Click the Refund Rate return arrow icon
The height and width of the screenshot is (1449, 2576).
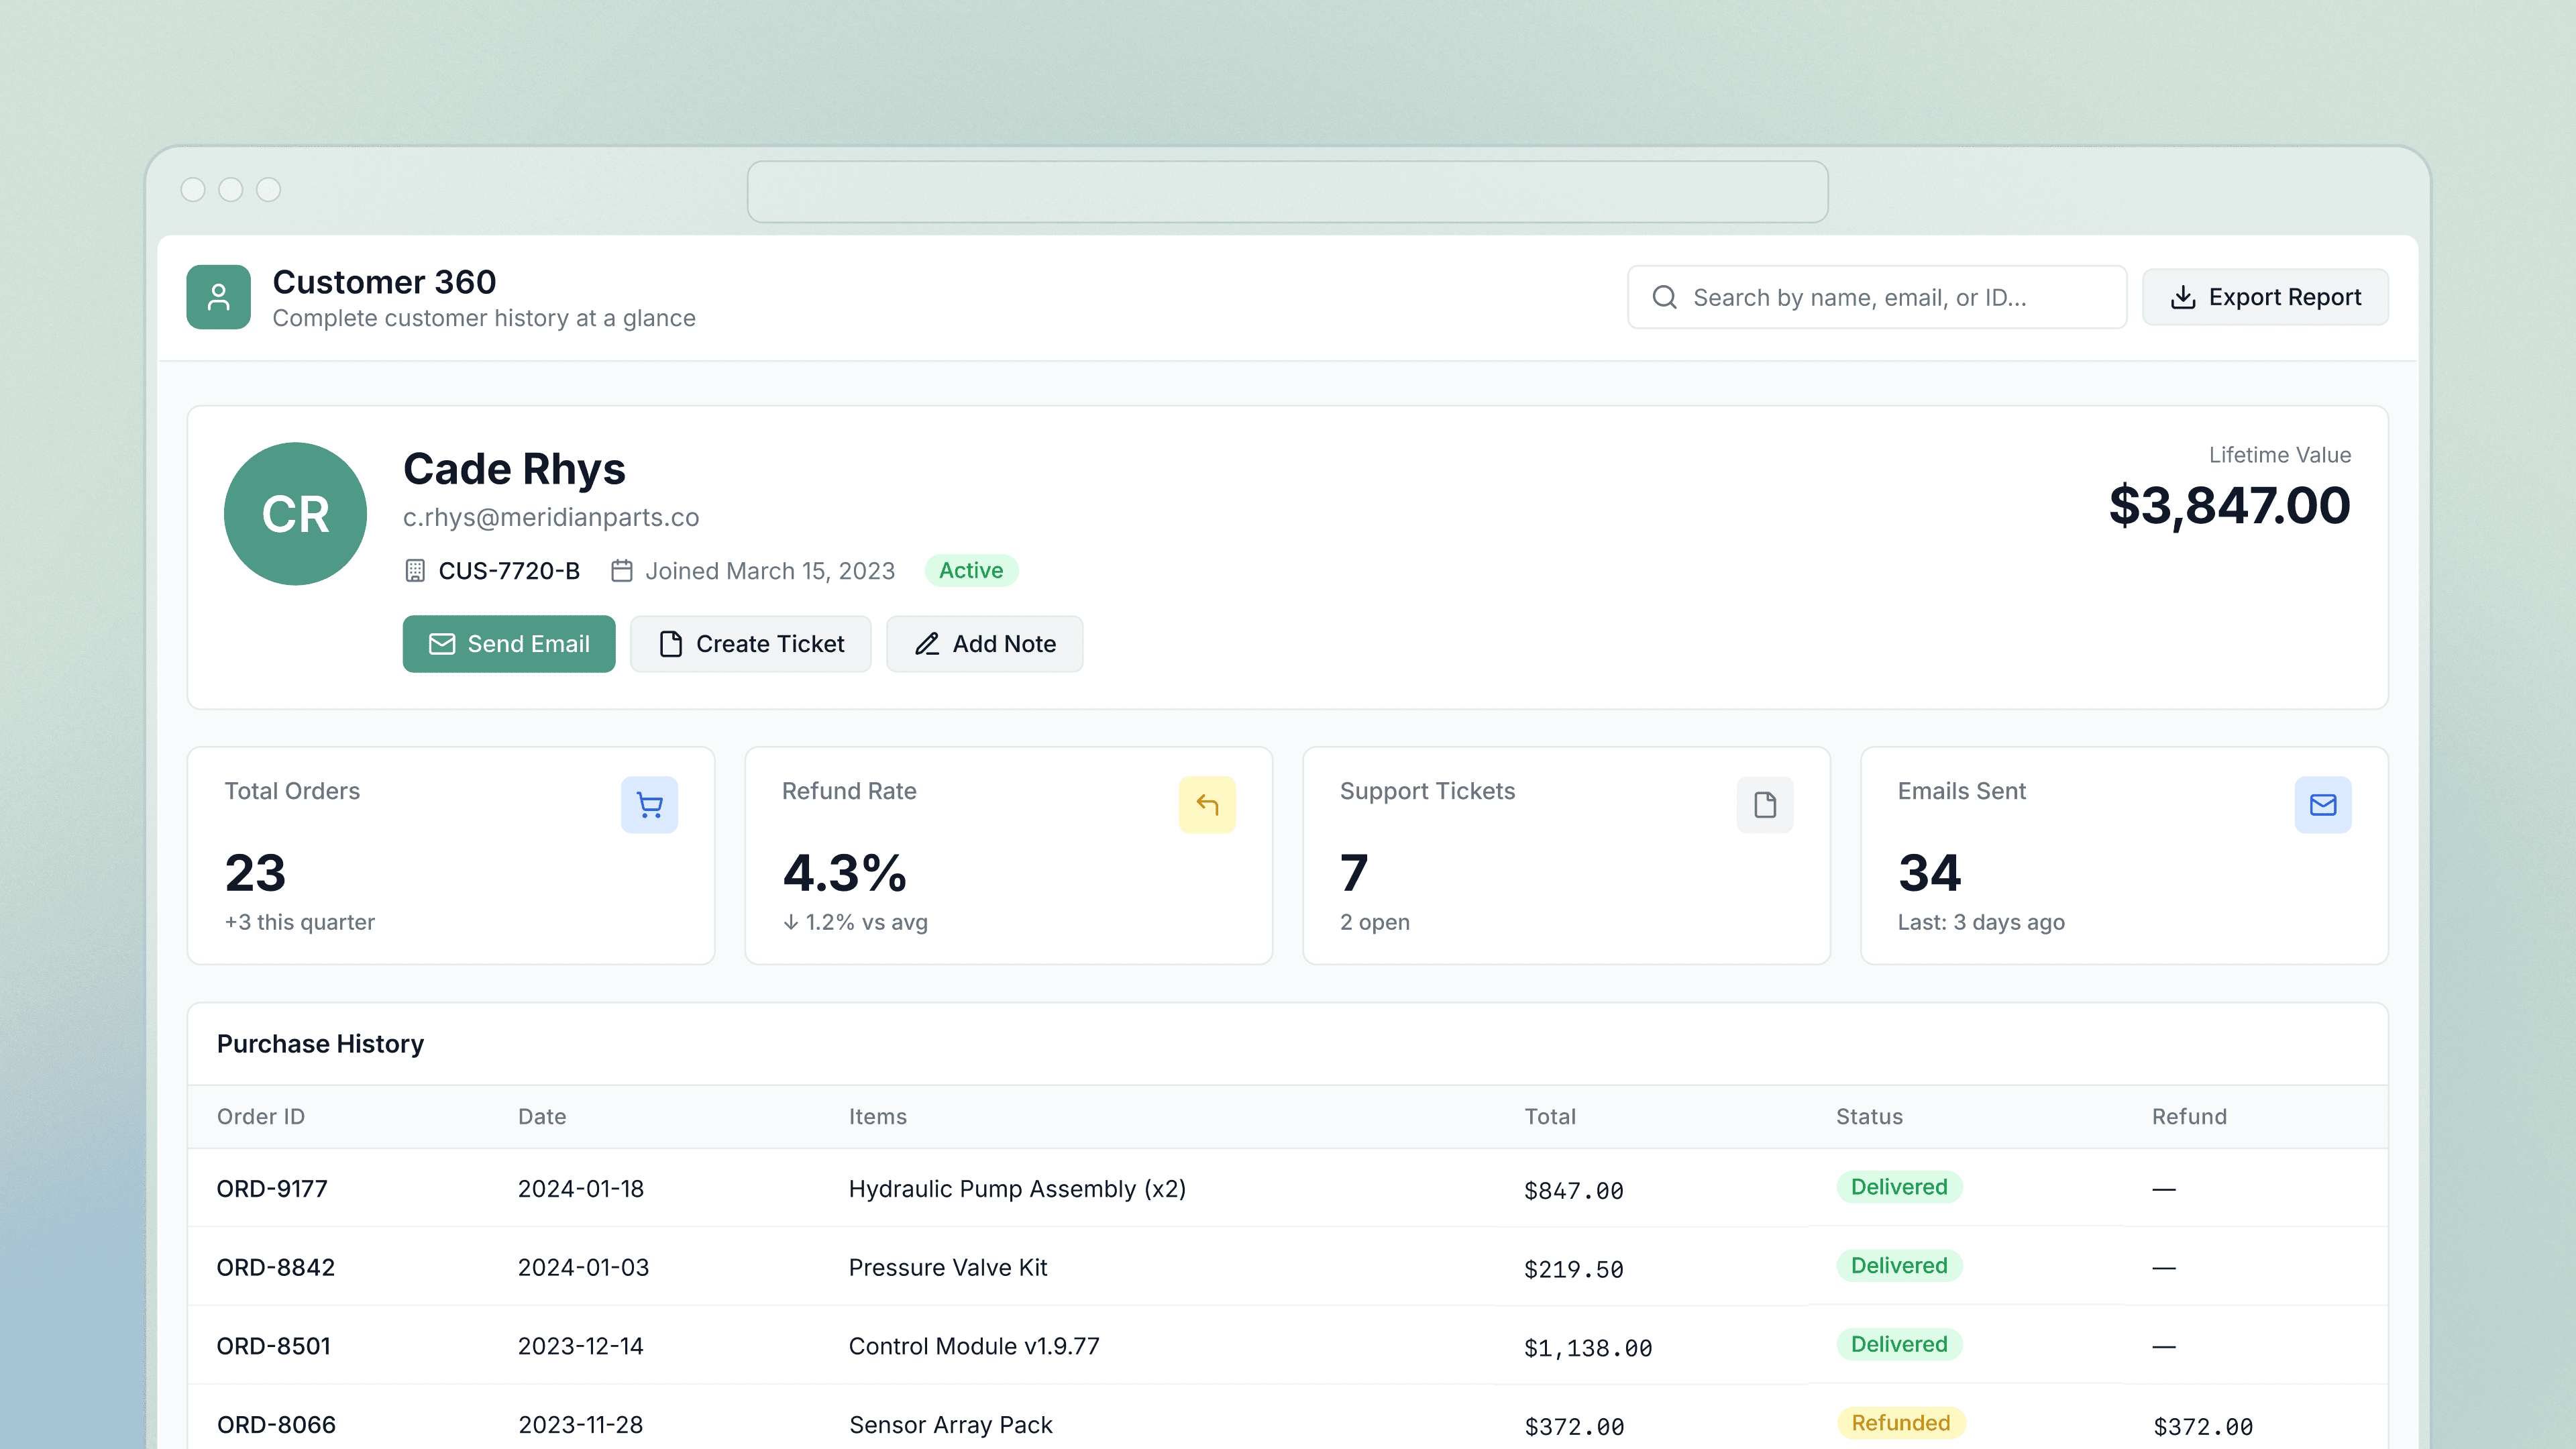1207,805
